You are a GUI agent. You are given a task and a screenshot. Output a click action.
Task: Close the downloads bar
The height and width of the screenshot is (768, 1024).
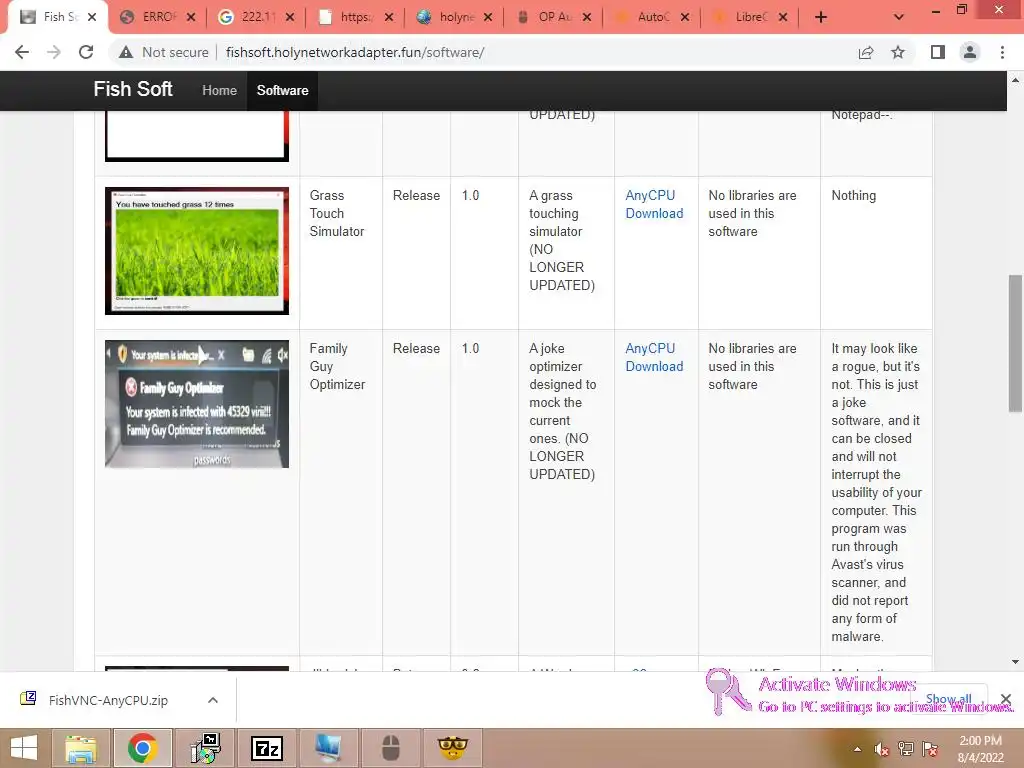(1006, 699)
